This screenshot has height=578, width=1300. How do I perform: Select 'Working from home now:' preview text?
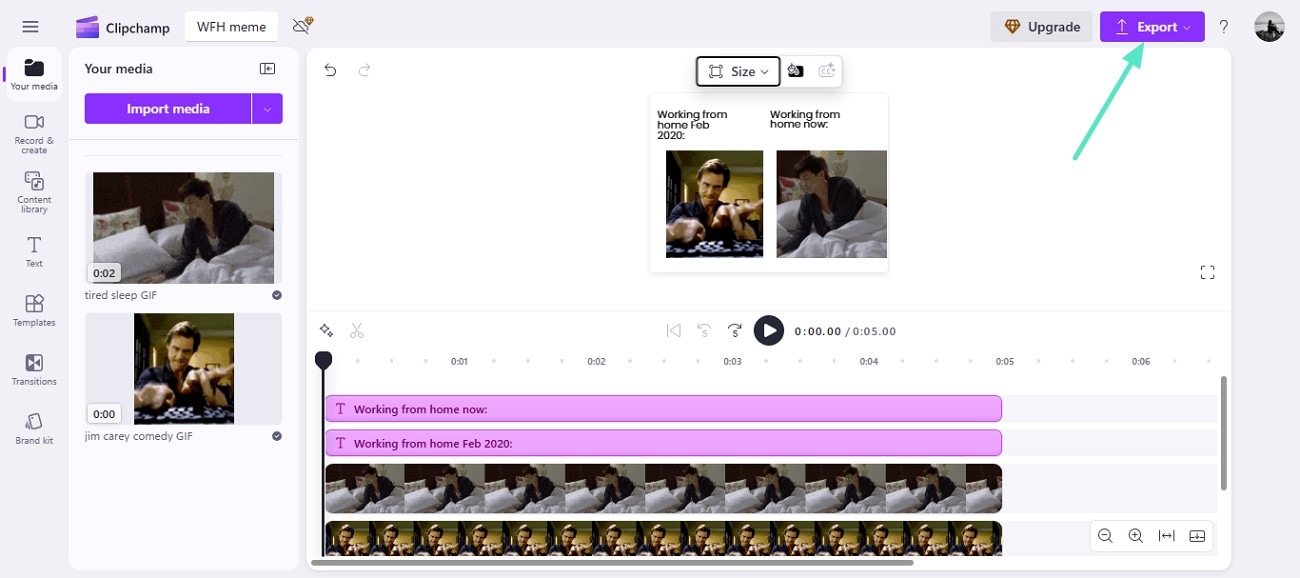805,119
